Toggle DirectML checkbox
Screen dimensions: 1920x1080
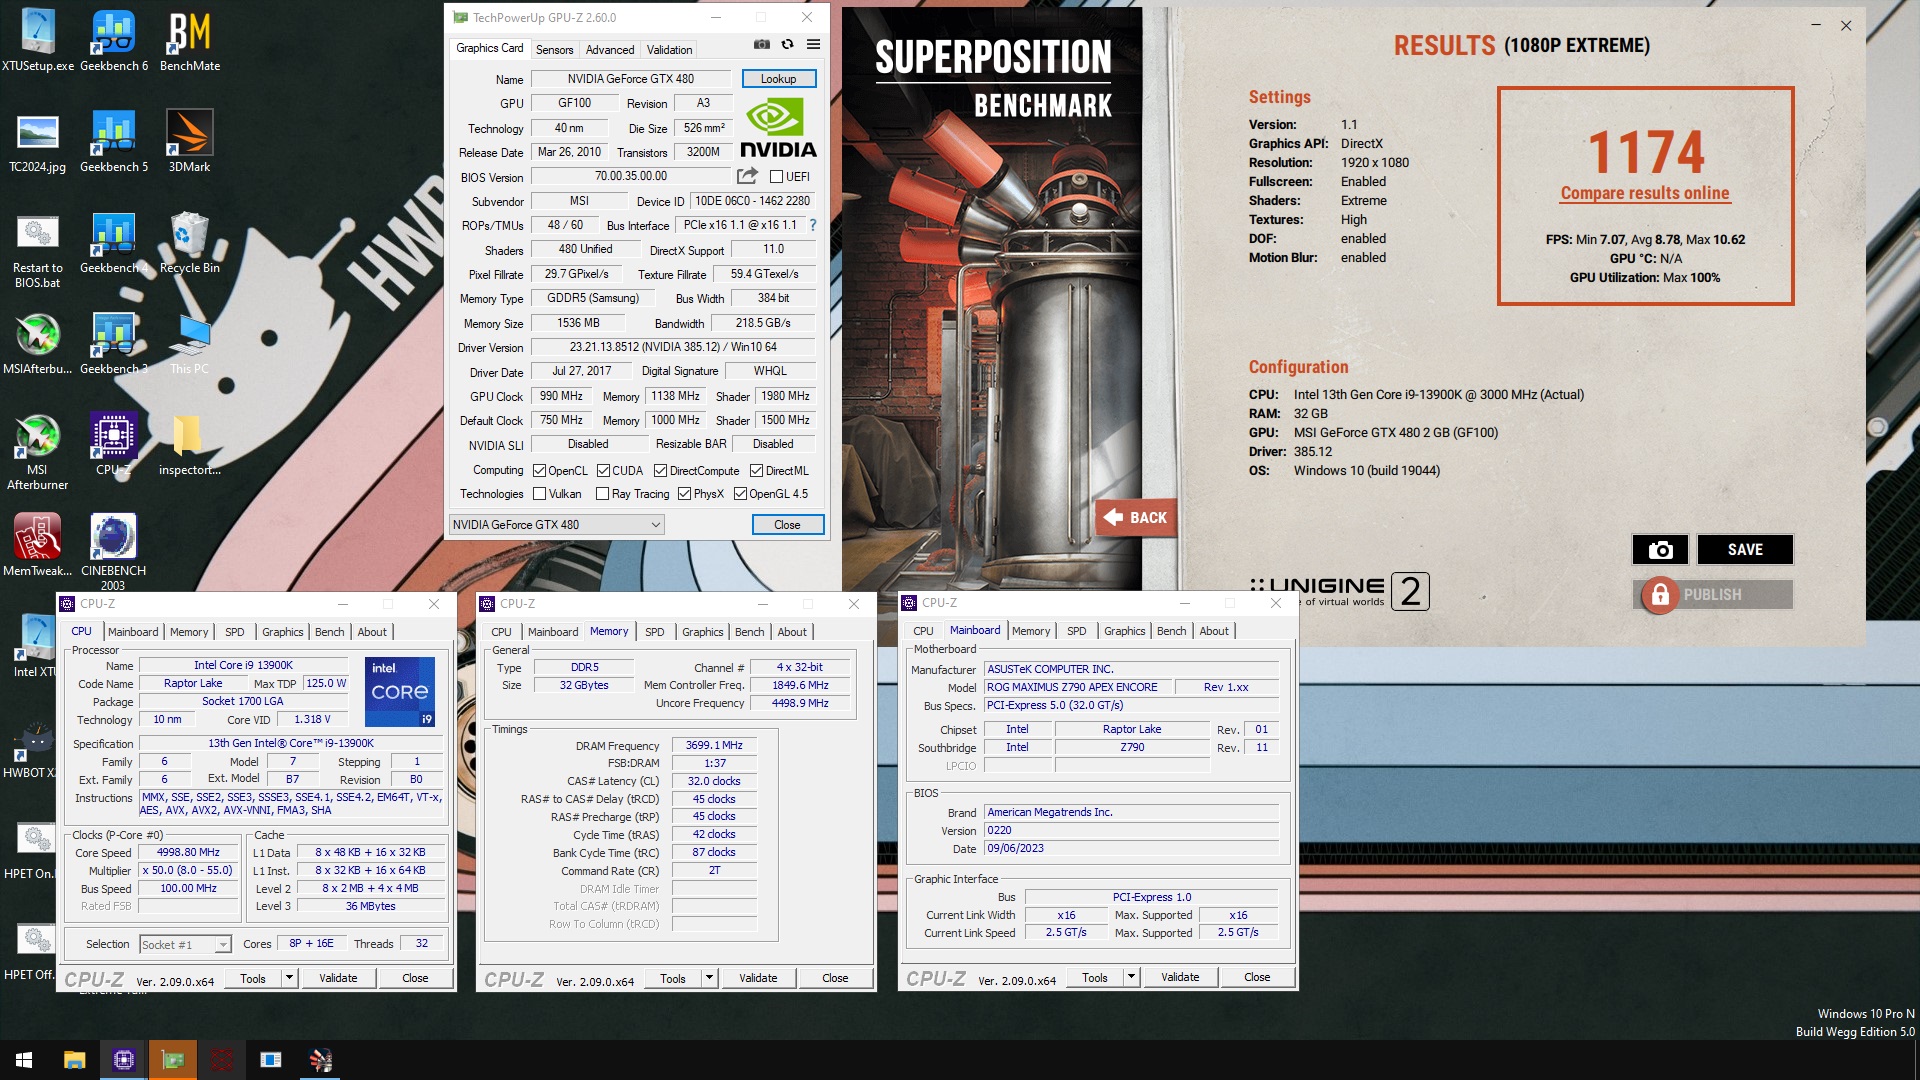pyautogui.click(x=757, y=471)
